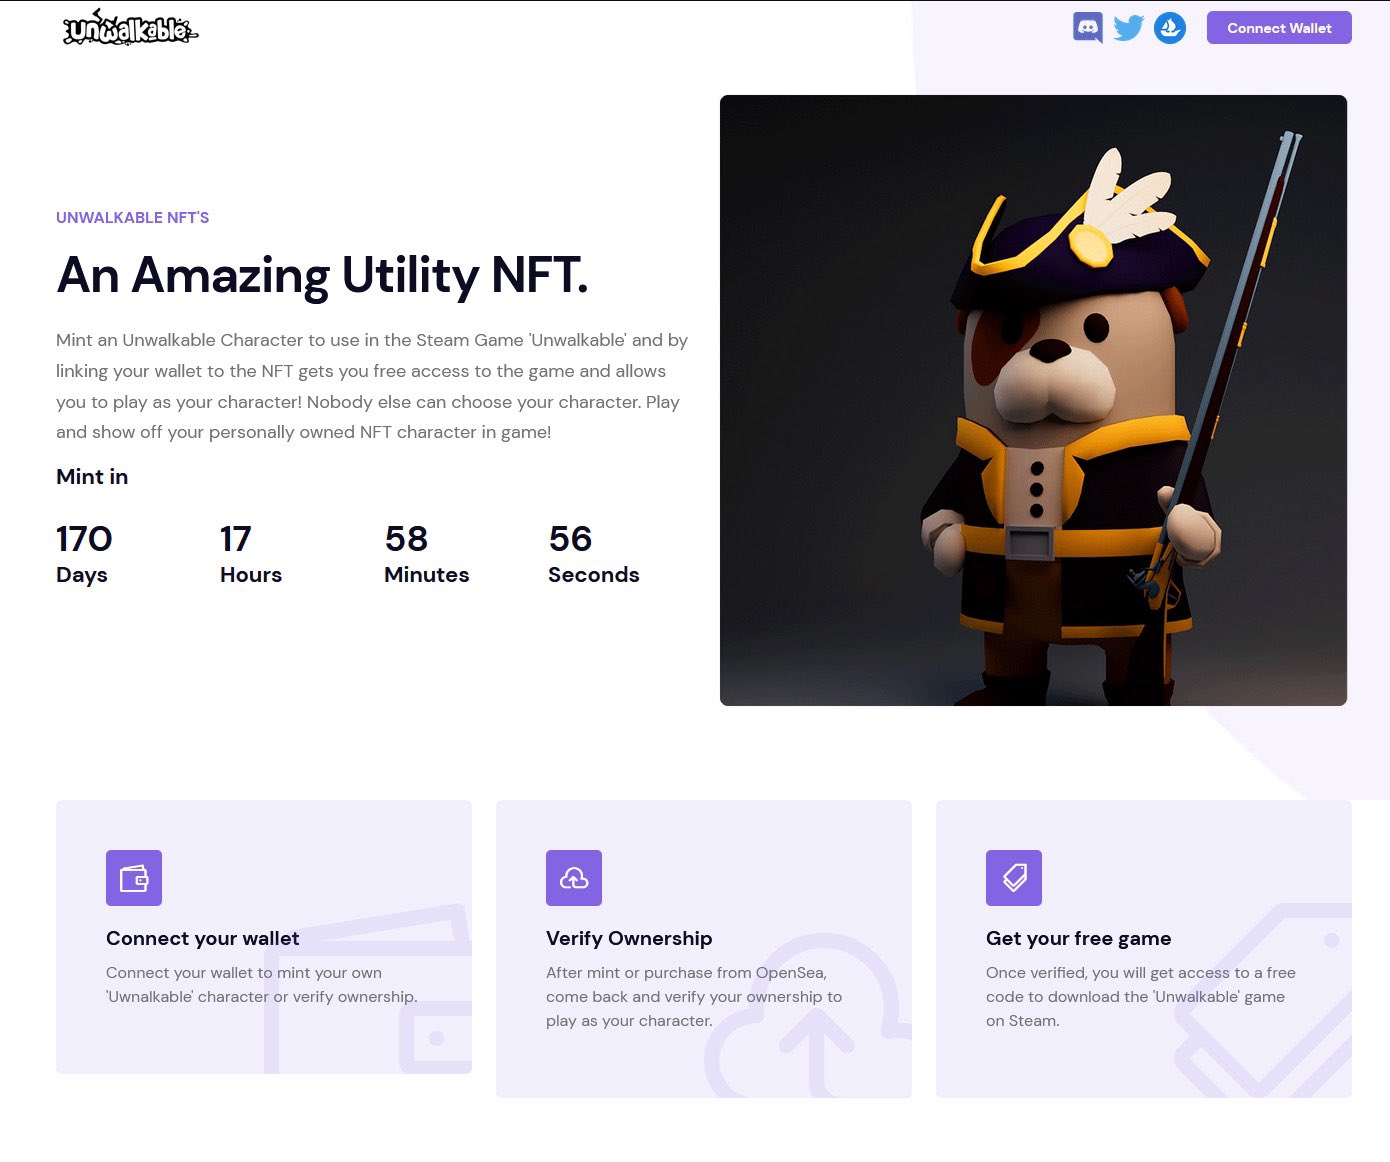Click the '170' days countdown value

[x=84, y=539]
